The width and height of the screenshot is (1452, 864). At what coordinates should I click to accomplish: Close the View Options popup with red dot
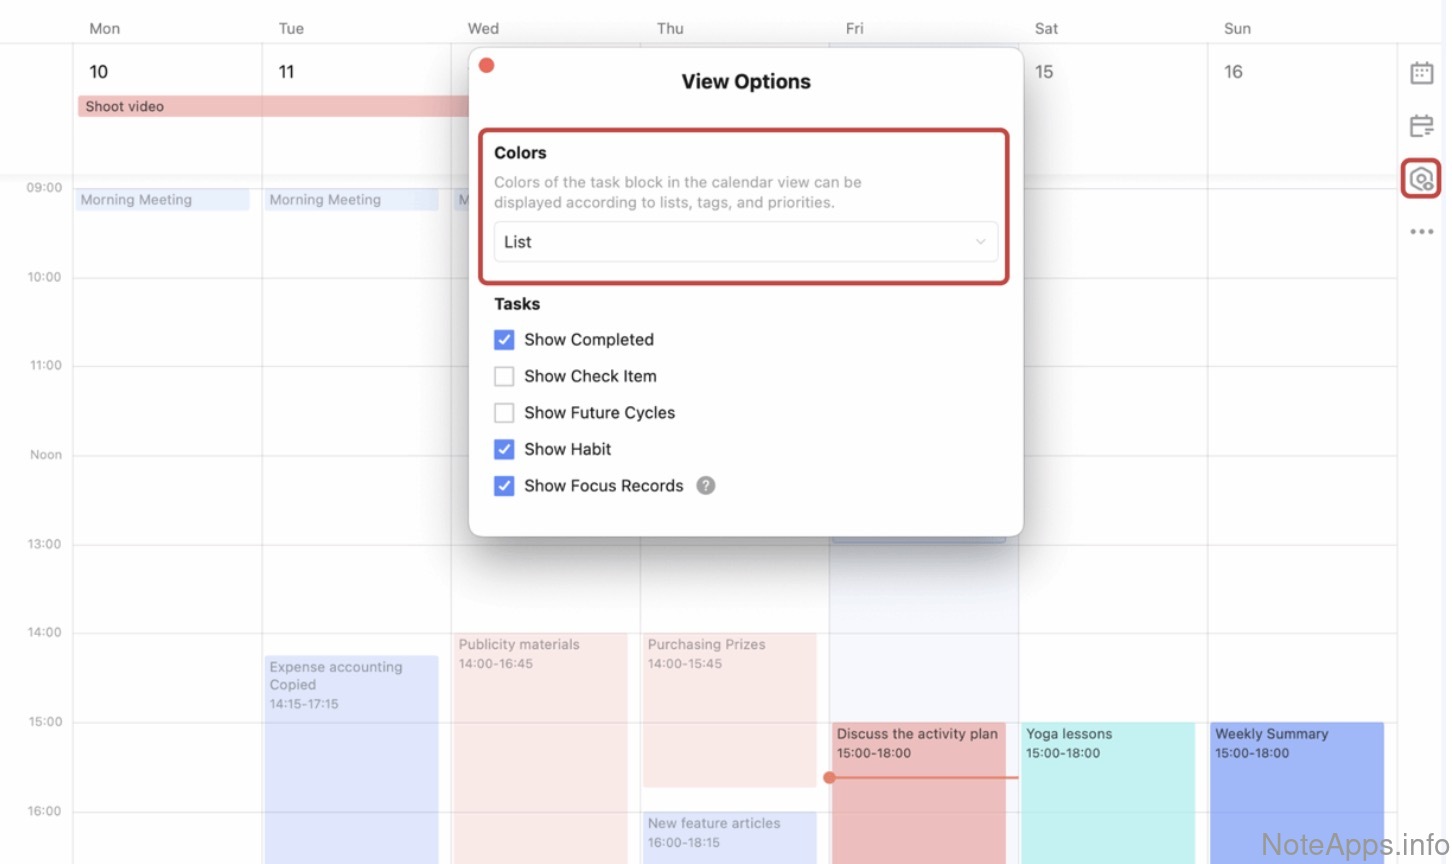(x=487, y=66)
